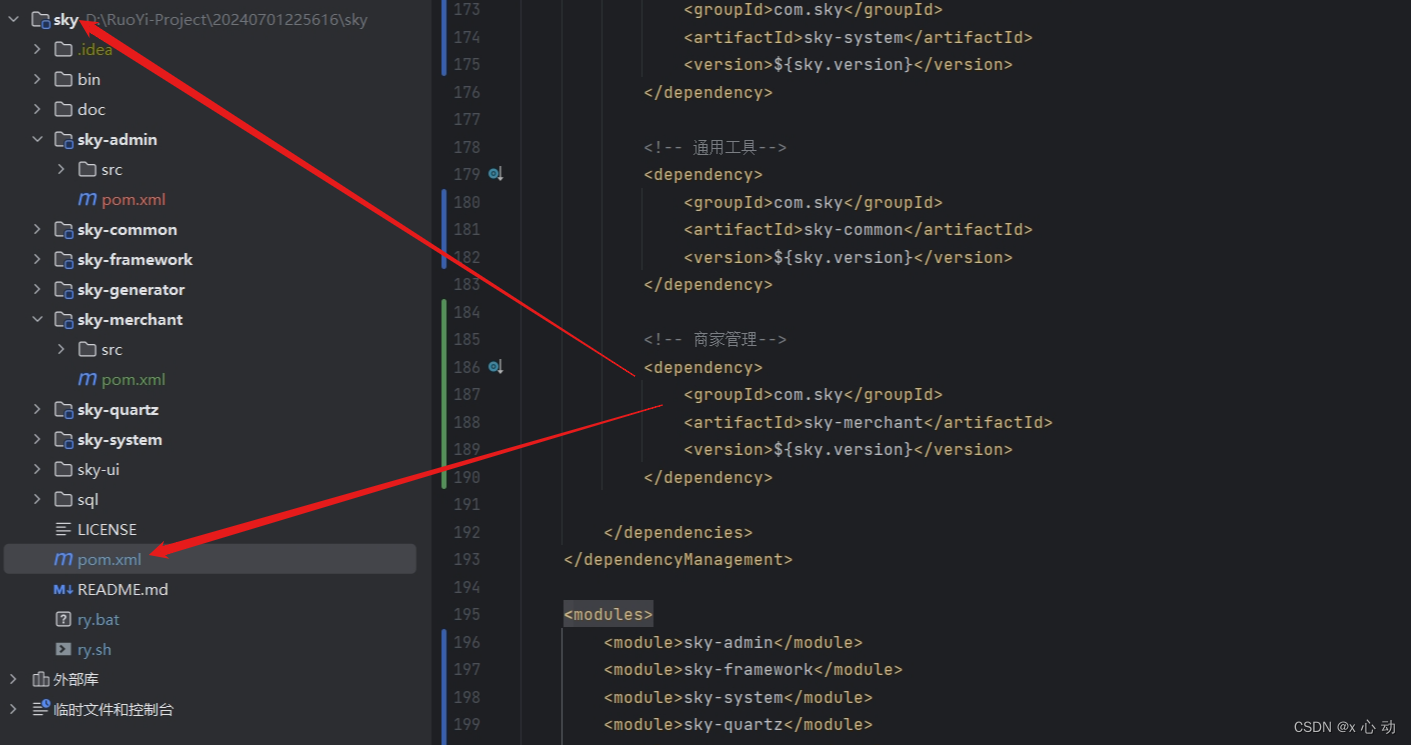Expand the src folder under sky-admin

tap(61, 170)
